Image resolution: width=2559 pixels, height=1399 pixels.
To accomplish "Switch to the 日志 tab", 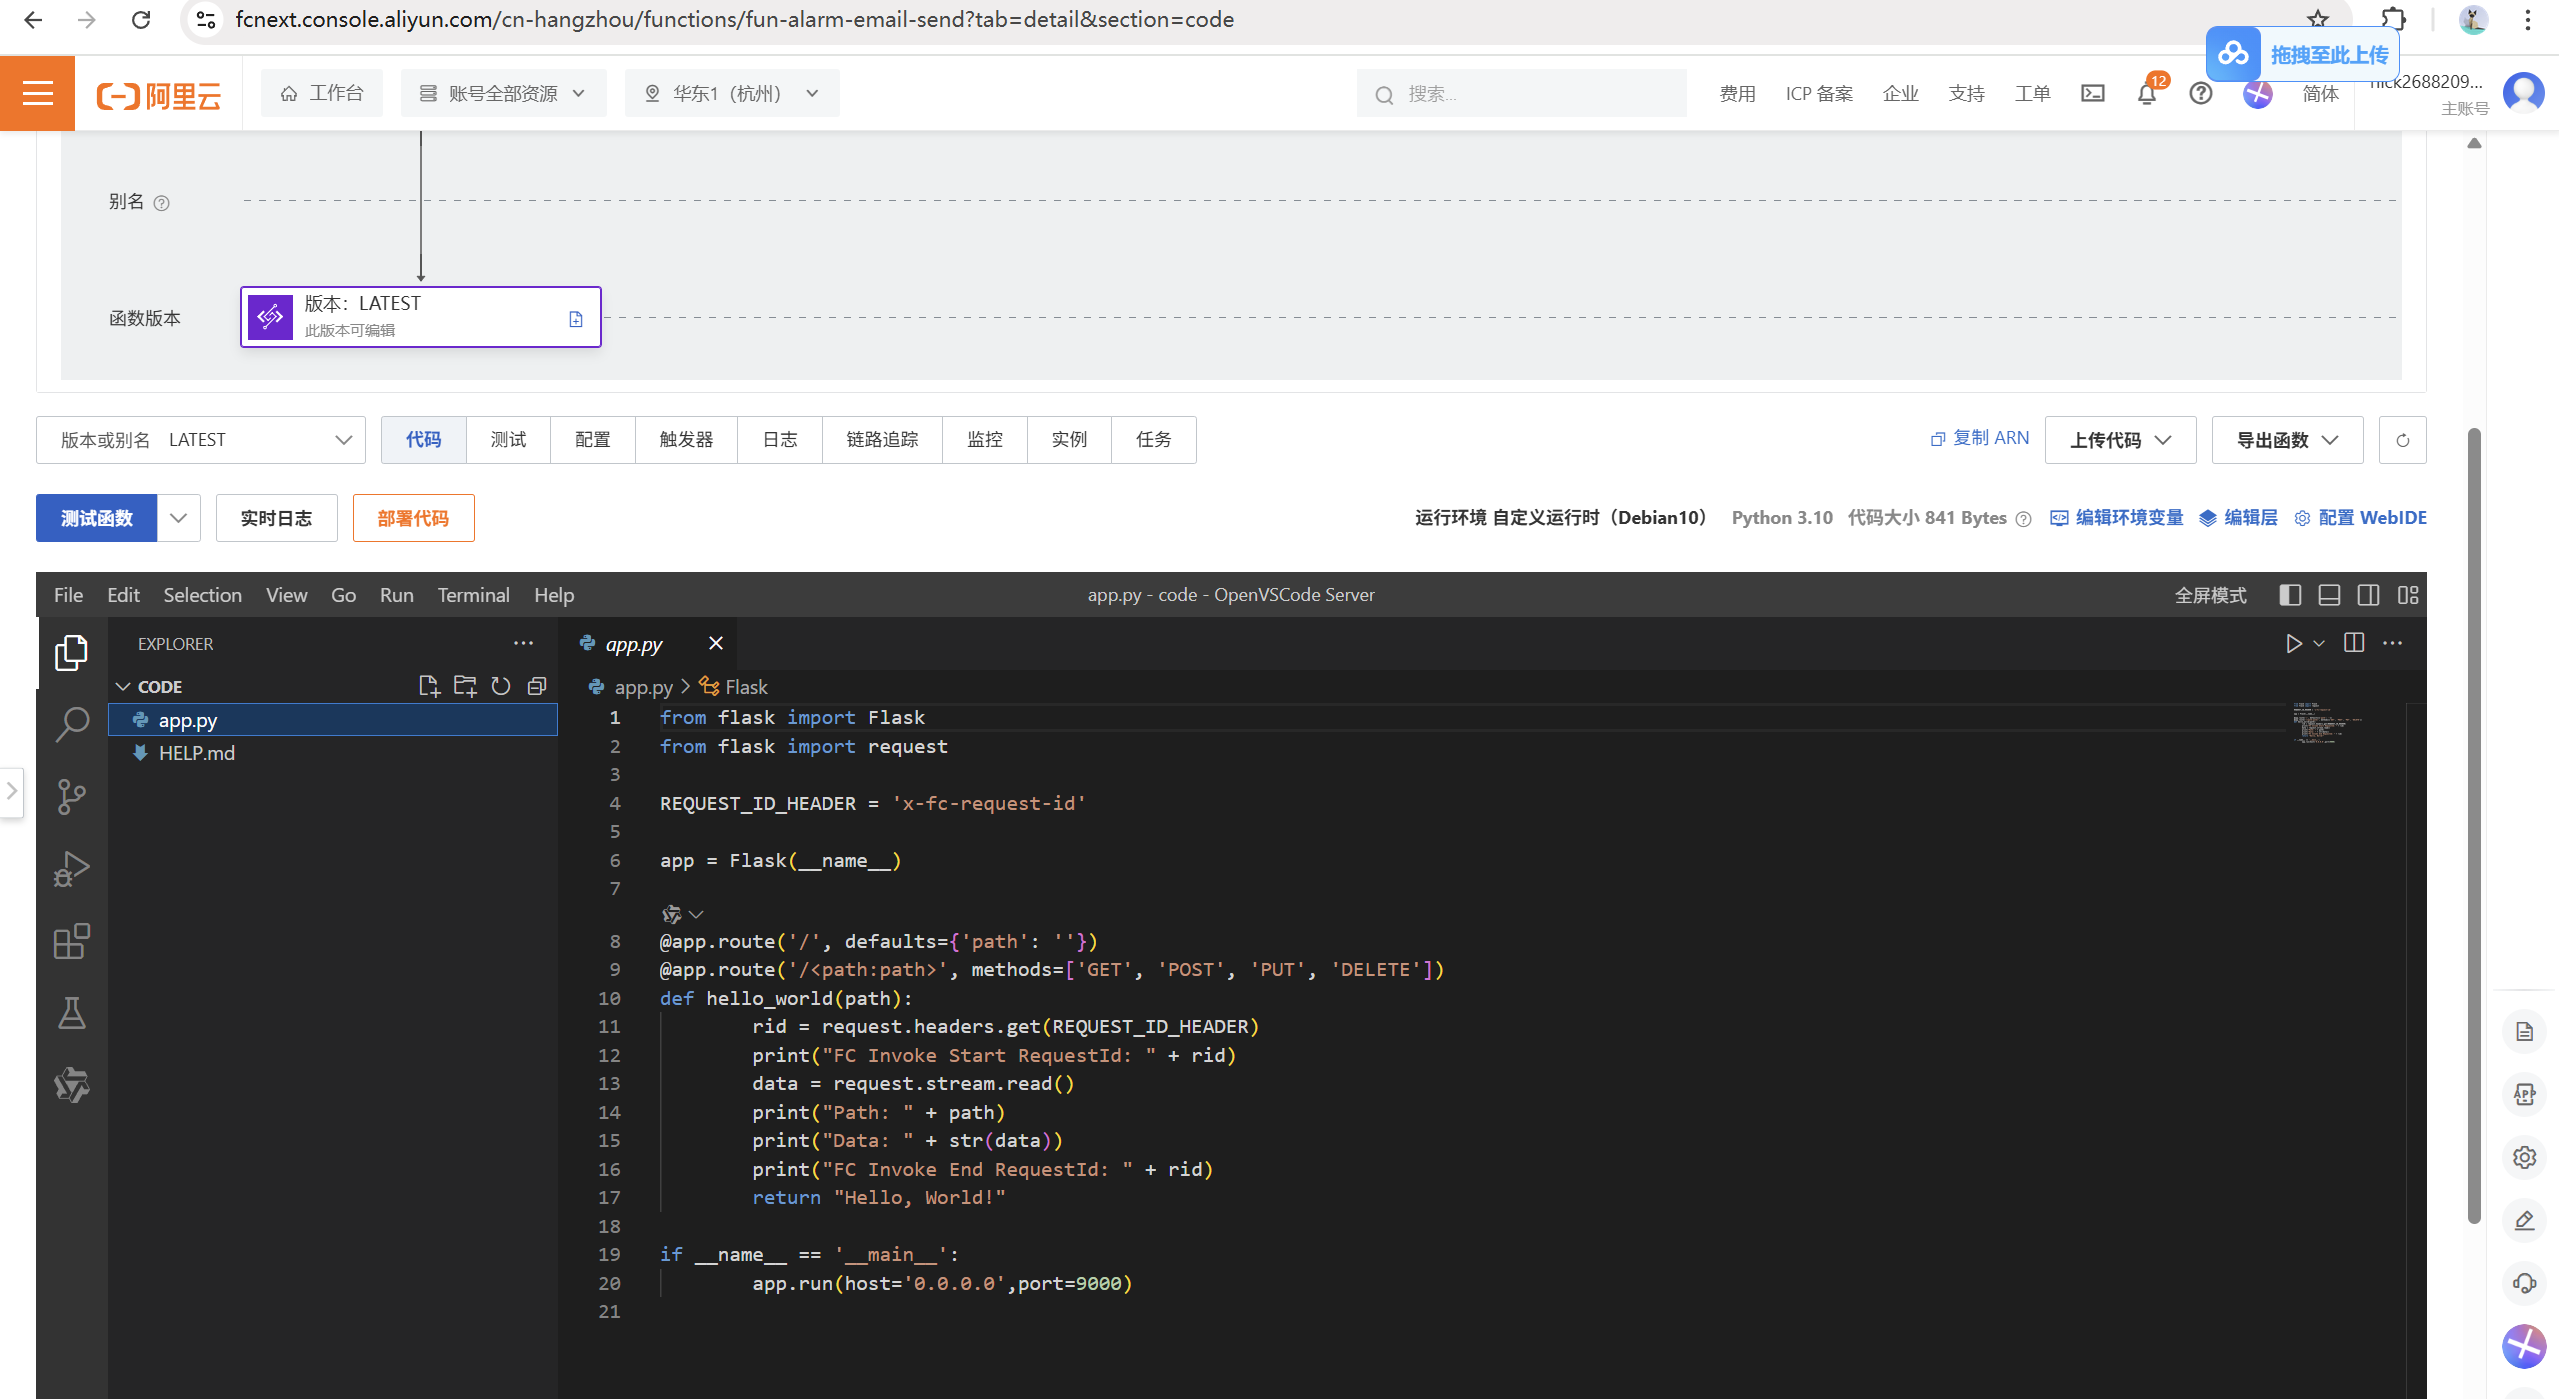I will click(x=780, y=440).
